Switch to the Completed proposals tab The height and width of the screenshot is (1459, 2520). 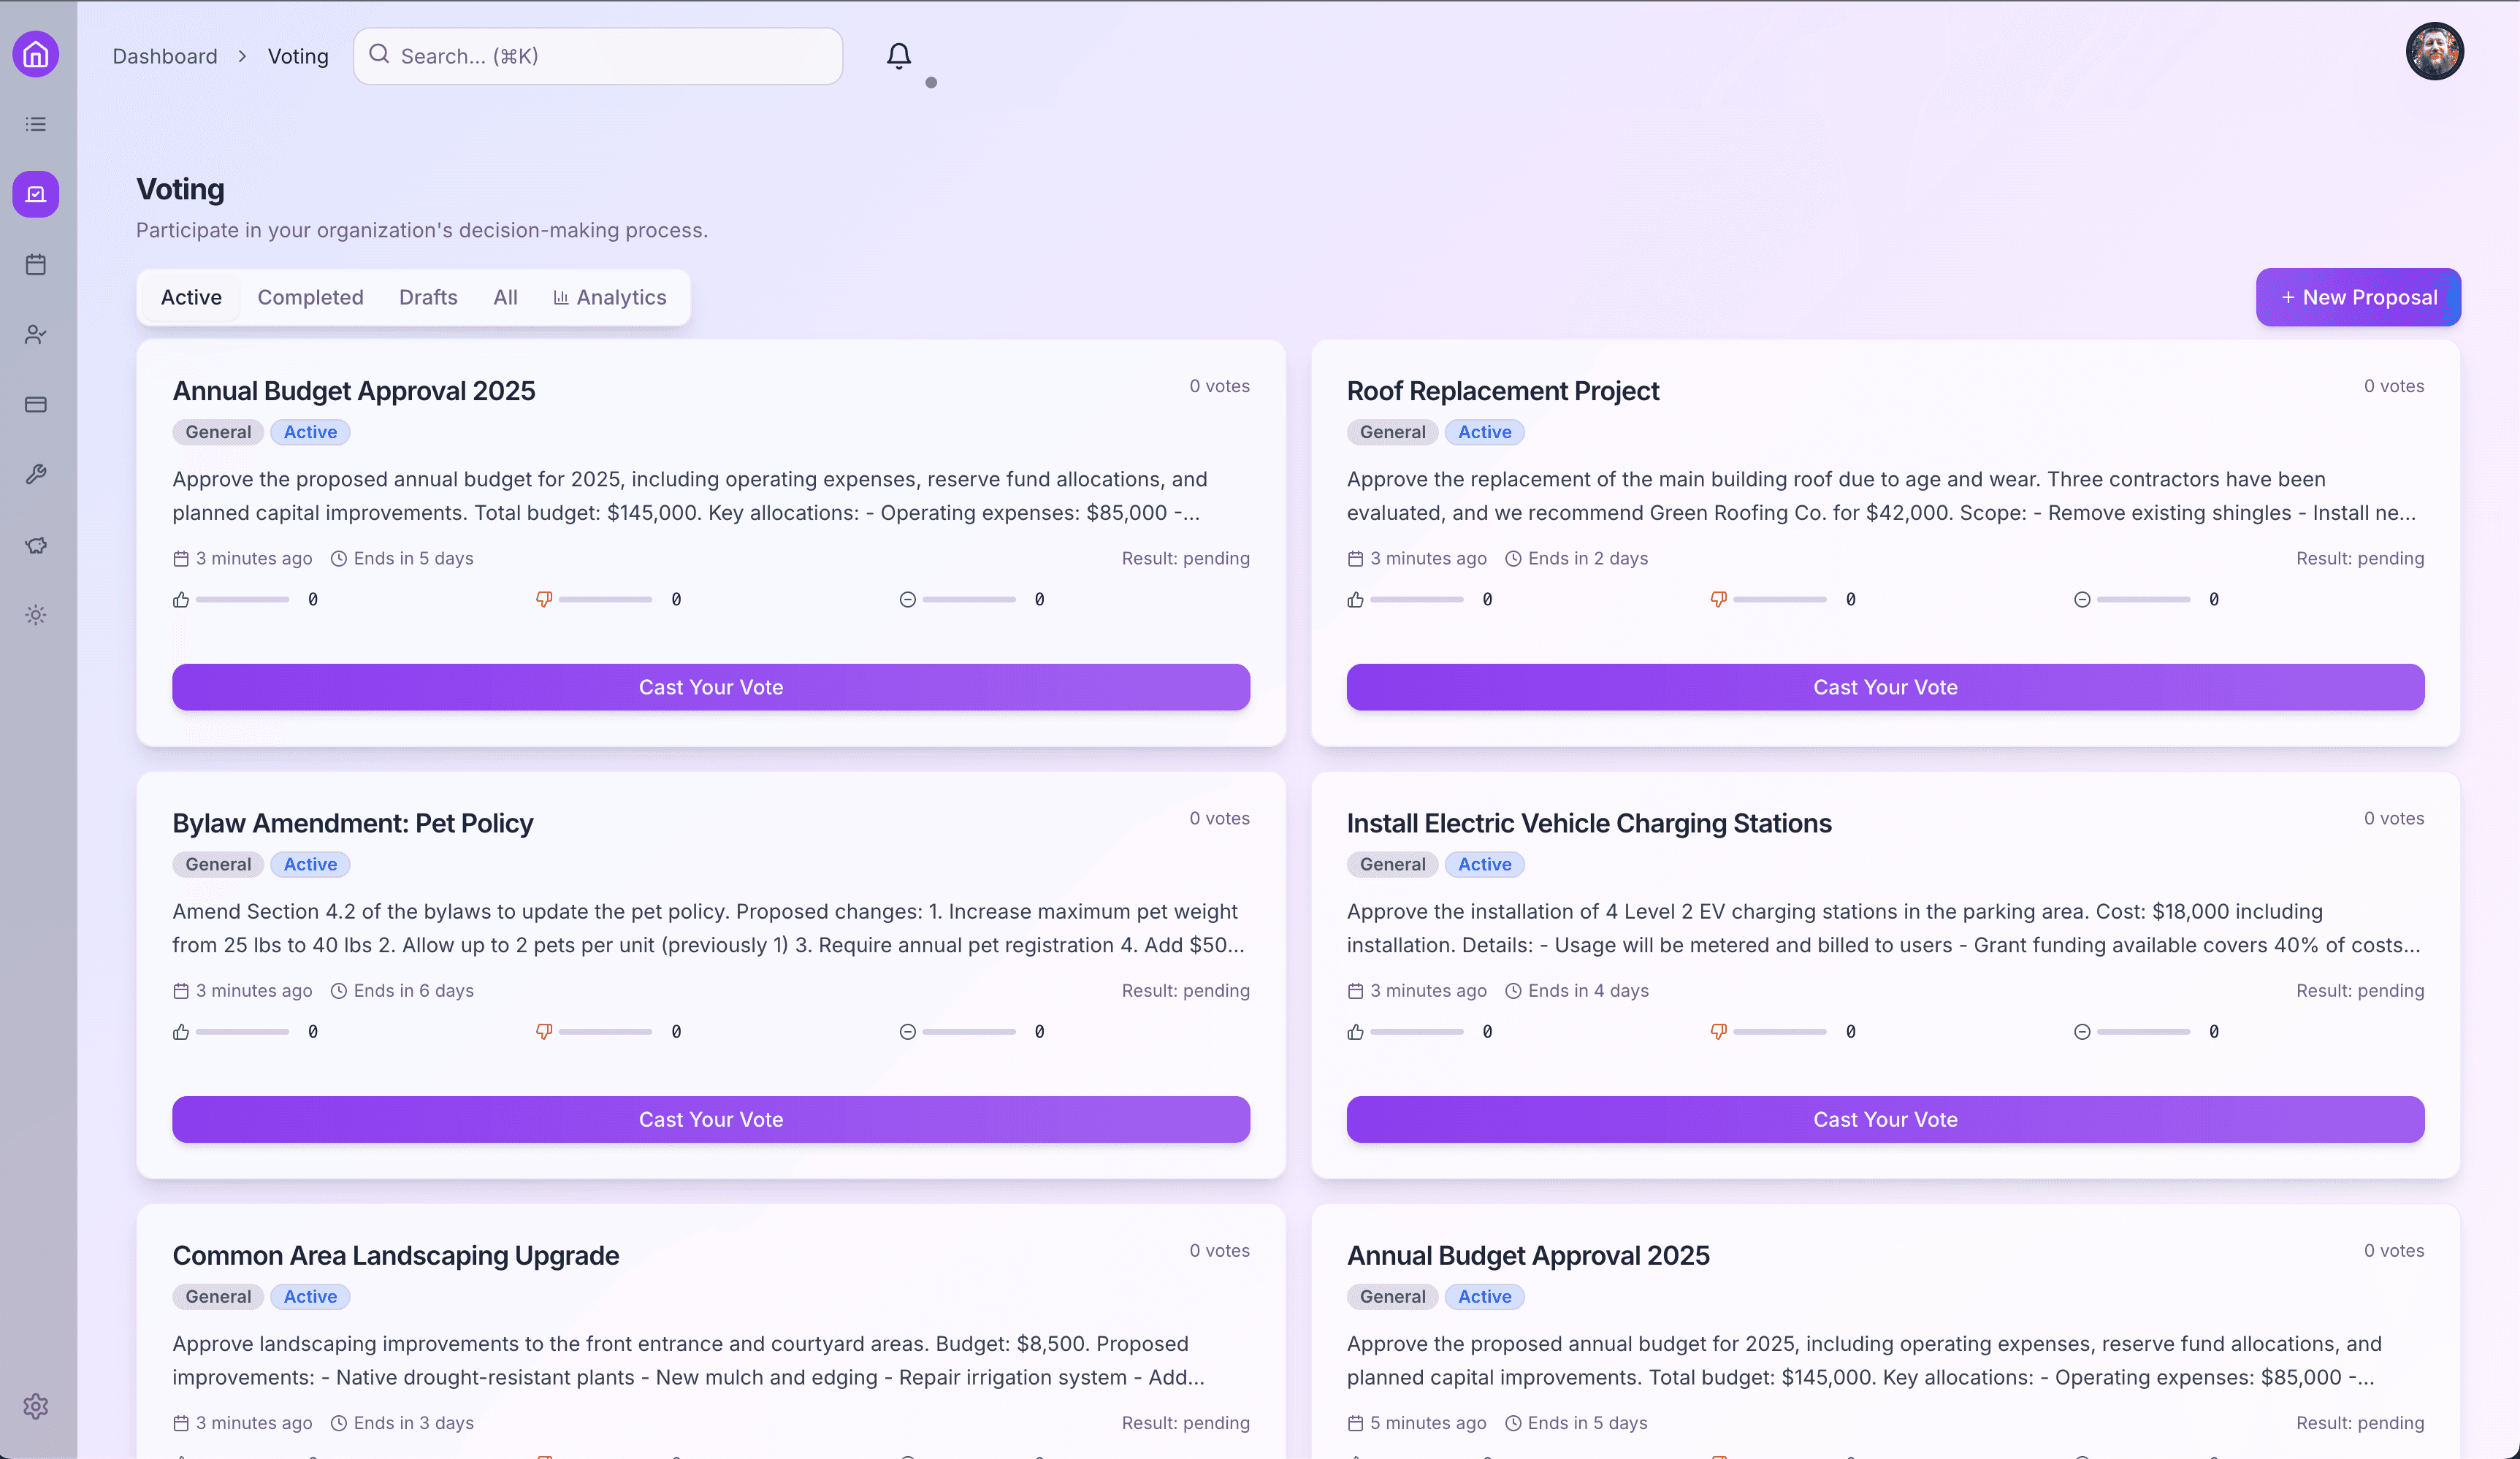click(x=311, y=297)
